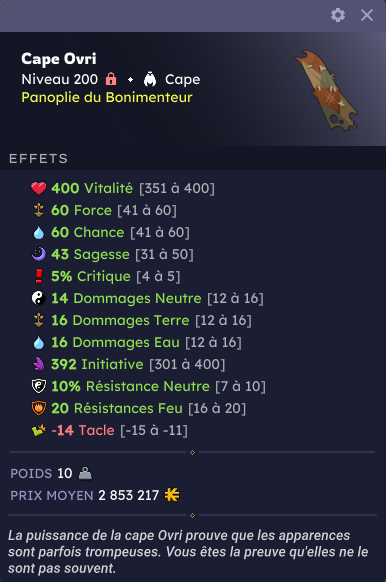Image resolution: width=386 pixels, height=582 pixels.
Task: Click the Tacle stat icon
Action: pyautogui.click(x=39, y=430)
